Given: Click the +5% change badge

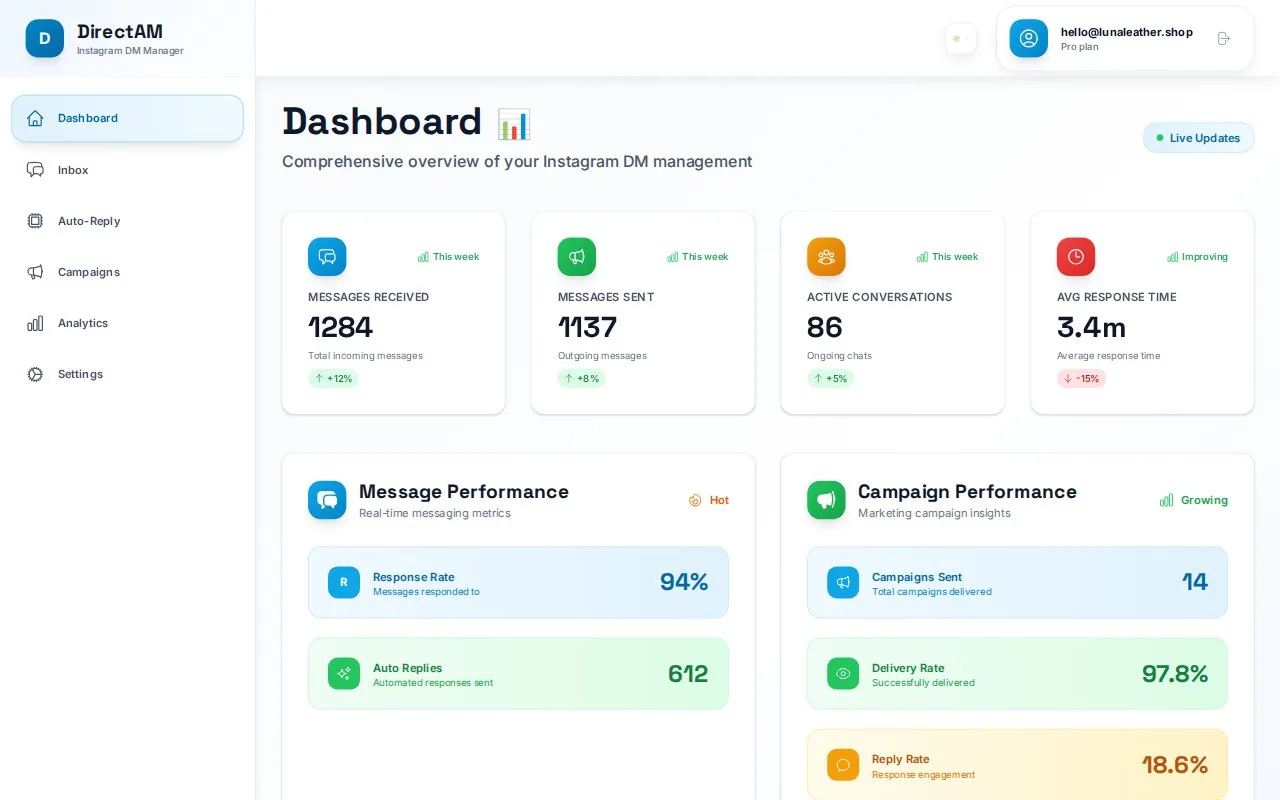Looking at the screenshot, I should click(x=830, y=379).
